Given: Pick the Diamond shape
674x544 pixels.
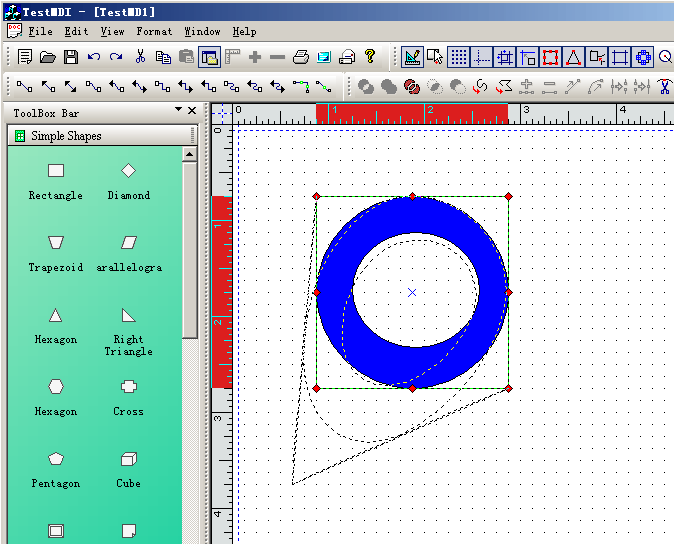Looking at the screenshot, I should click(x=129, y=181).
